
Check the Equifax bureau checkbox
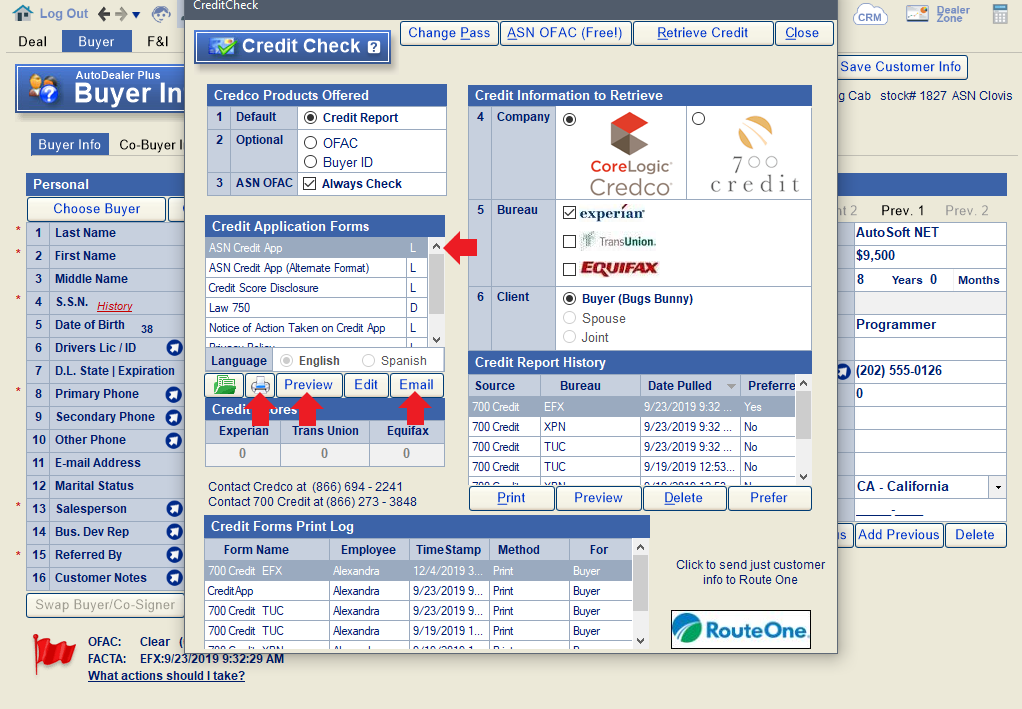(x=569, y=269)
